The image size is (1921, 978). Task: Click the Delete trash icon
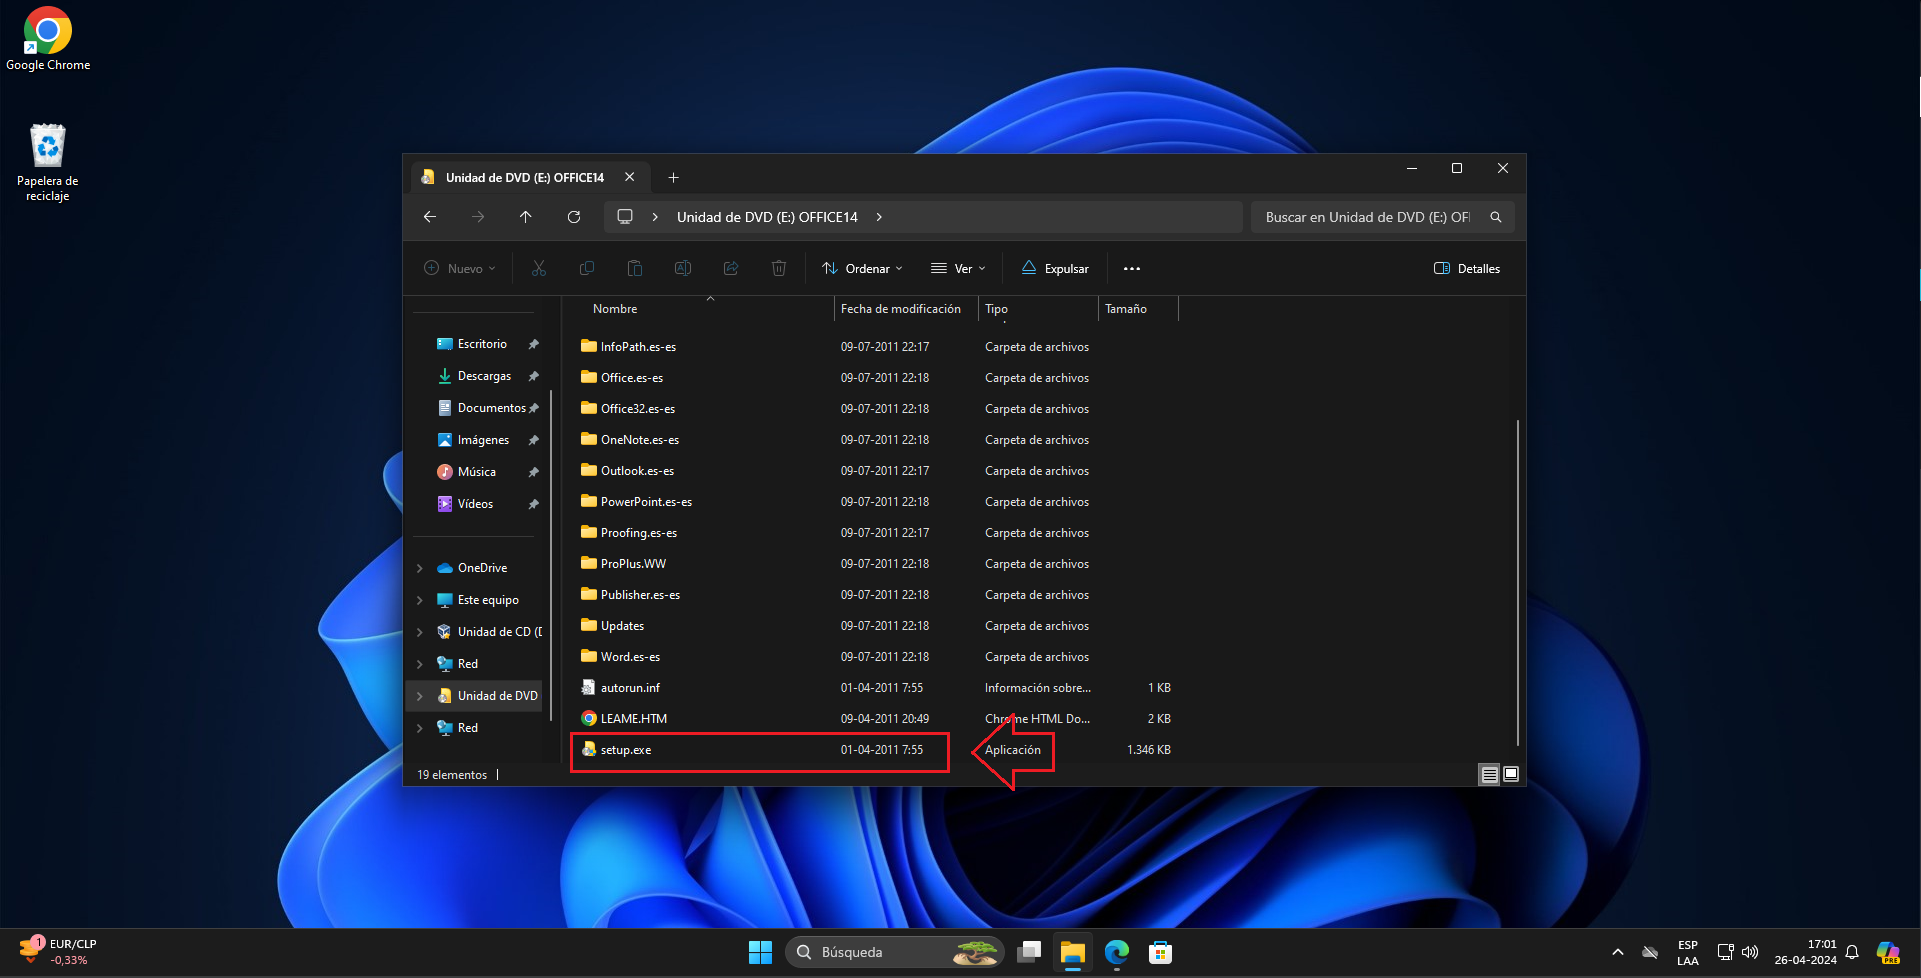click(779, 268)
